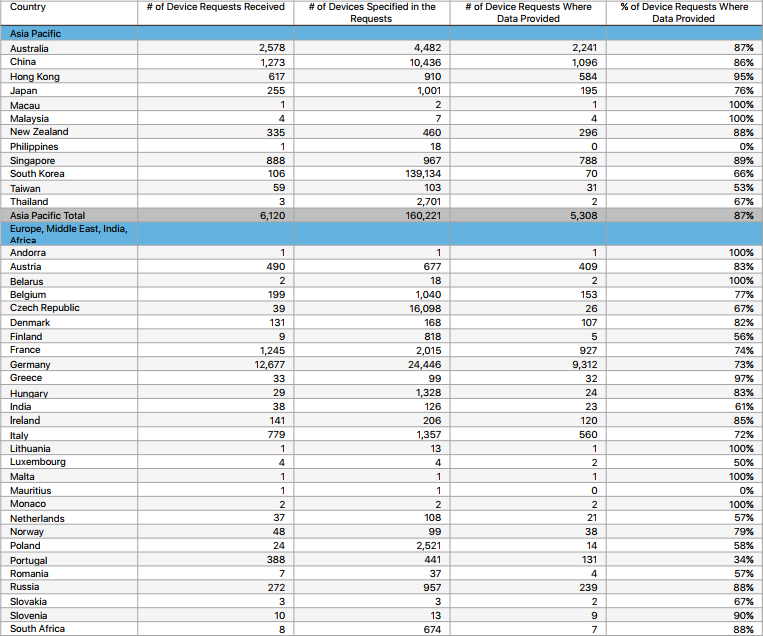Click the Greece row label
This screenshot has width=763, height=636.
pos(26,378)
